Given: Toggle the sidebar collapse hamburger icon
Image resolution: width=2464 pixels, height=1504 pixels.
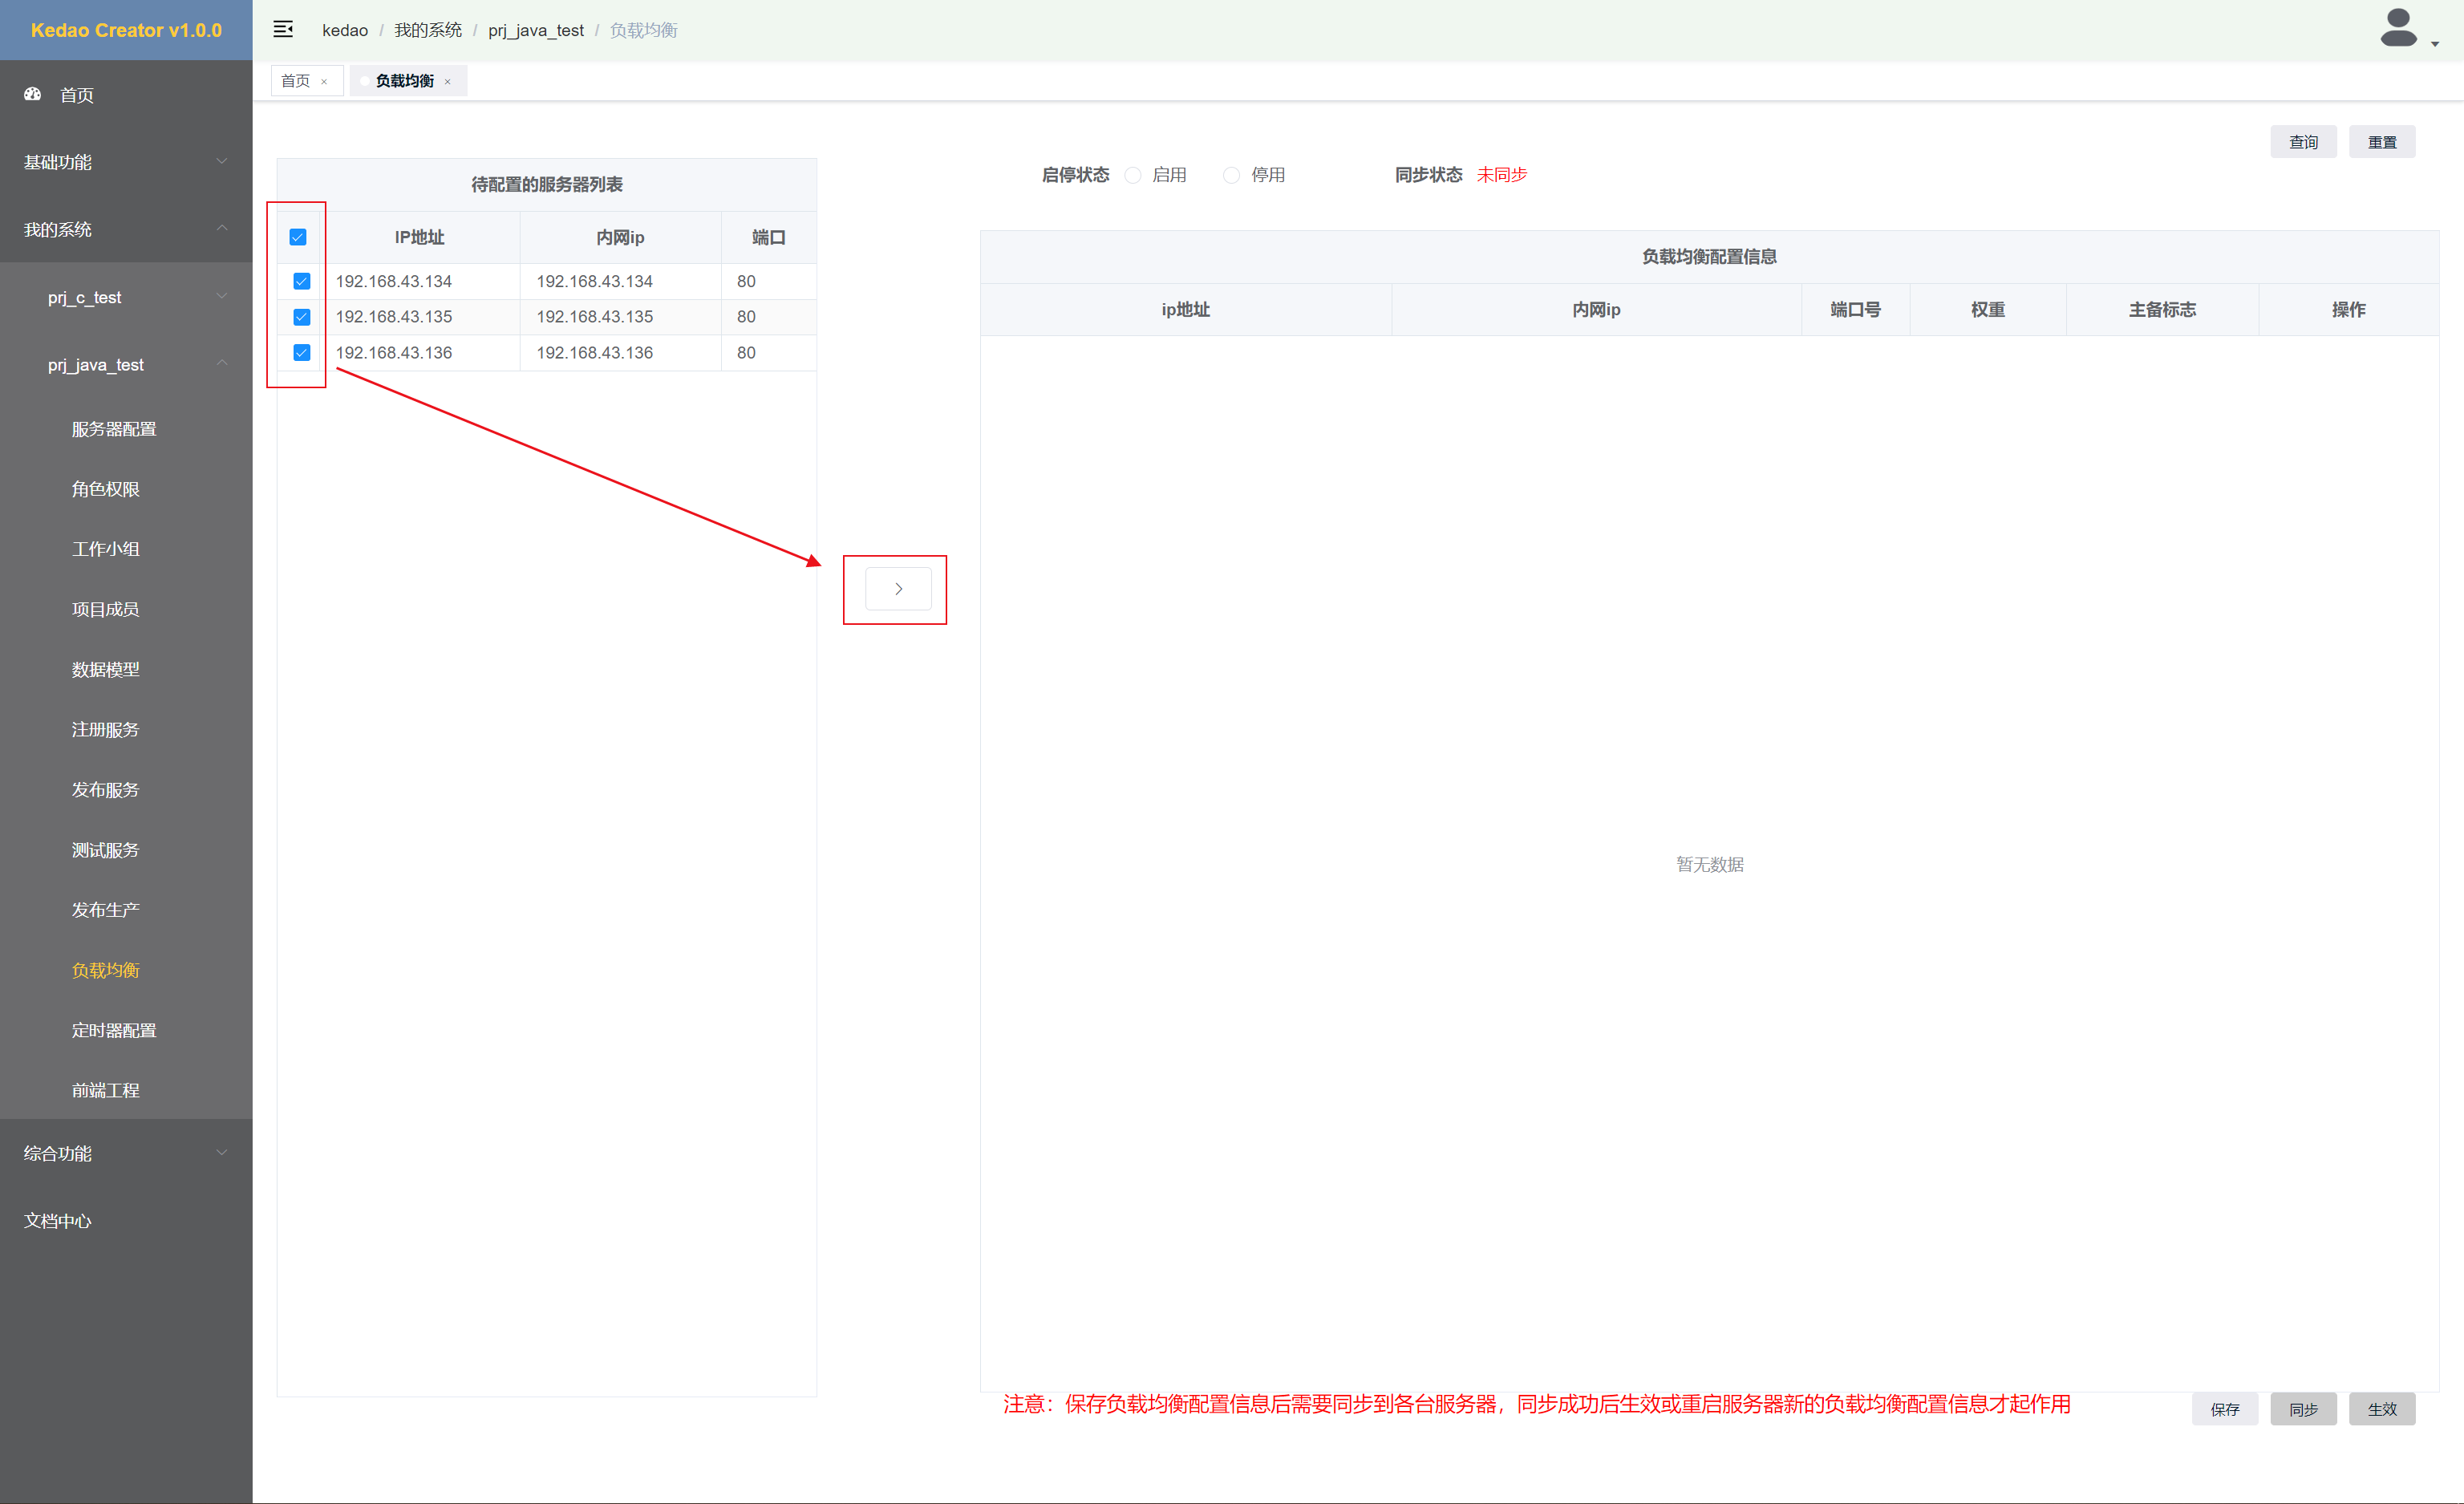Looking at the screenshot, I should [283, 29].
